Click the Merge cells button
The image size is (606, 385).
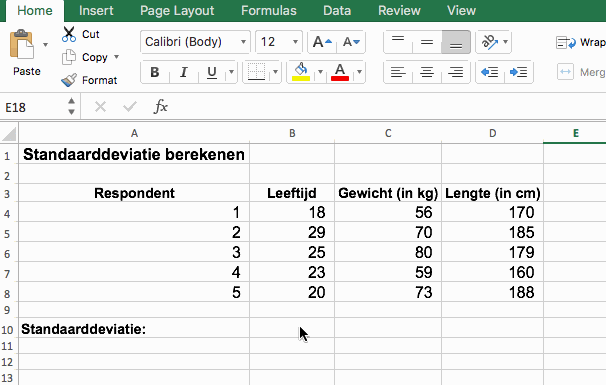click(x=581, y=72)
